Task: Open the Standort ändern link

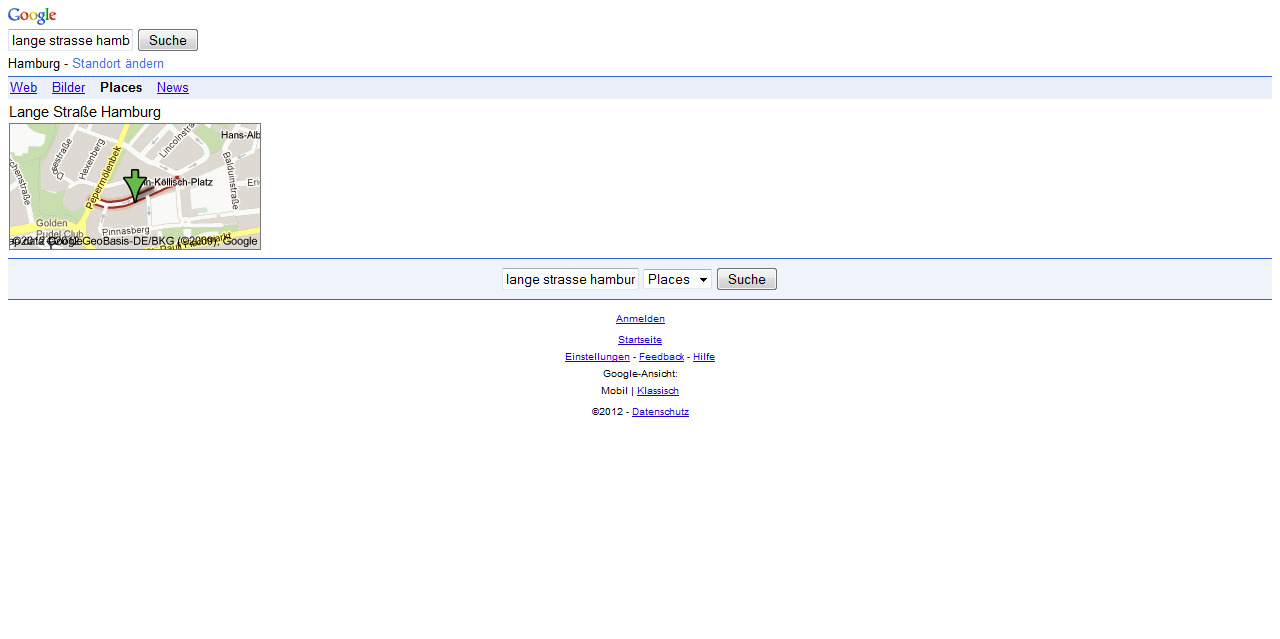Action: (x=118, y=64)
